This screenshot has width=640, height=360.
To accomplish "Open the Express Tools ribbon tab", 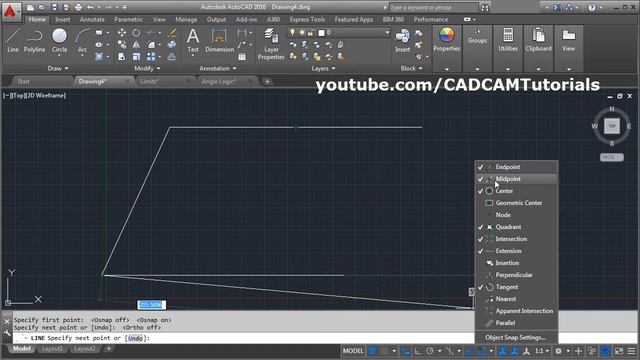I will [307, 20].
